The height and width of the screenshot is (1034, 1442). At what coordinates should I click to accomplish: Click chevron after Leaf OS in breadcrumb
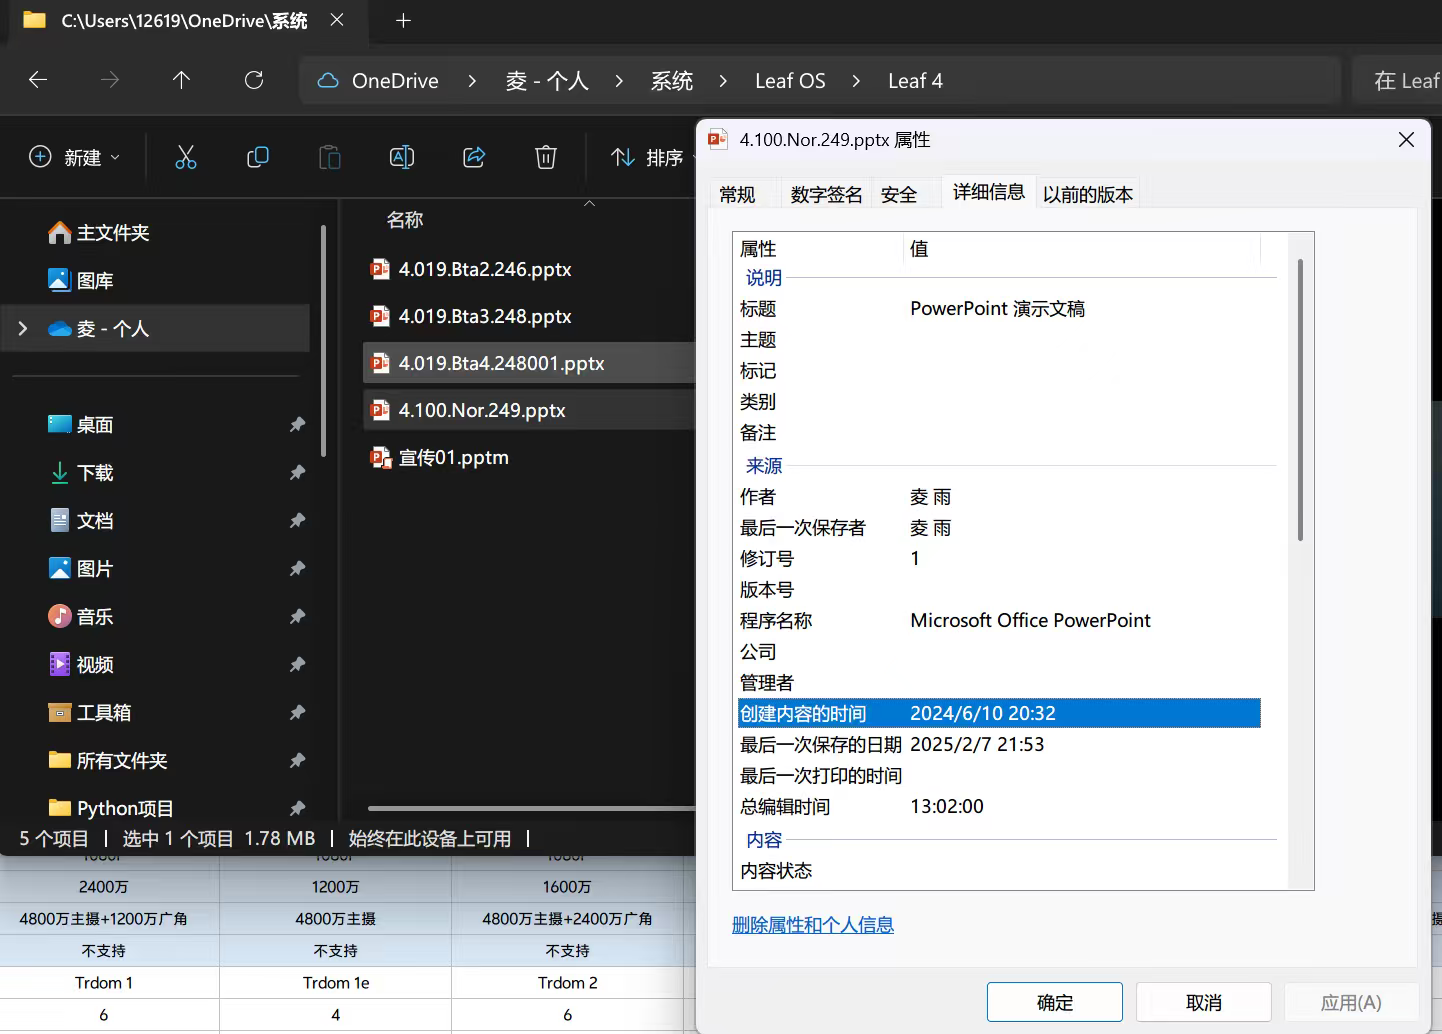(x=856, y=81)
